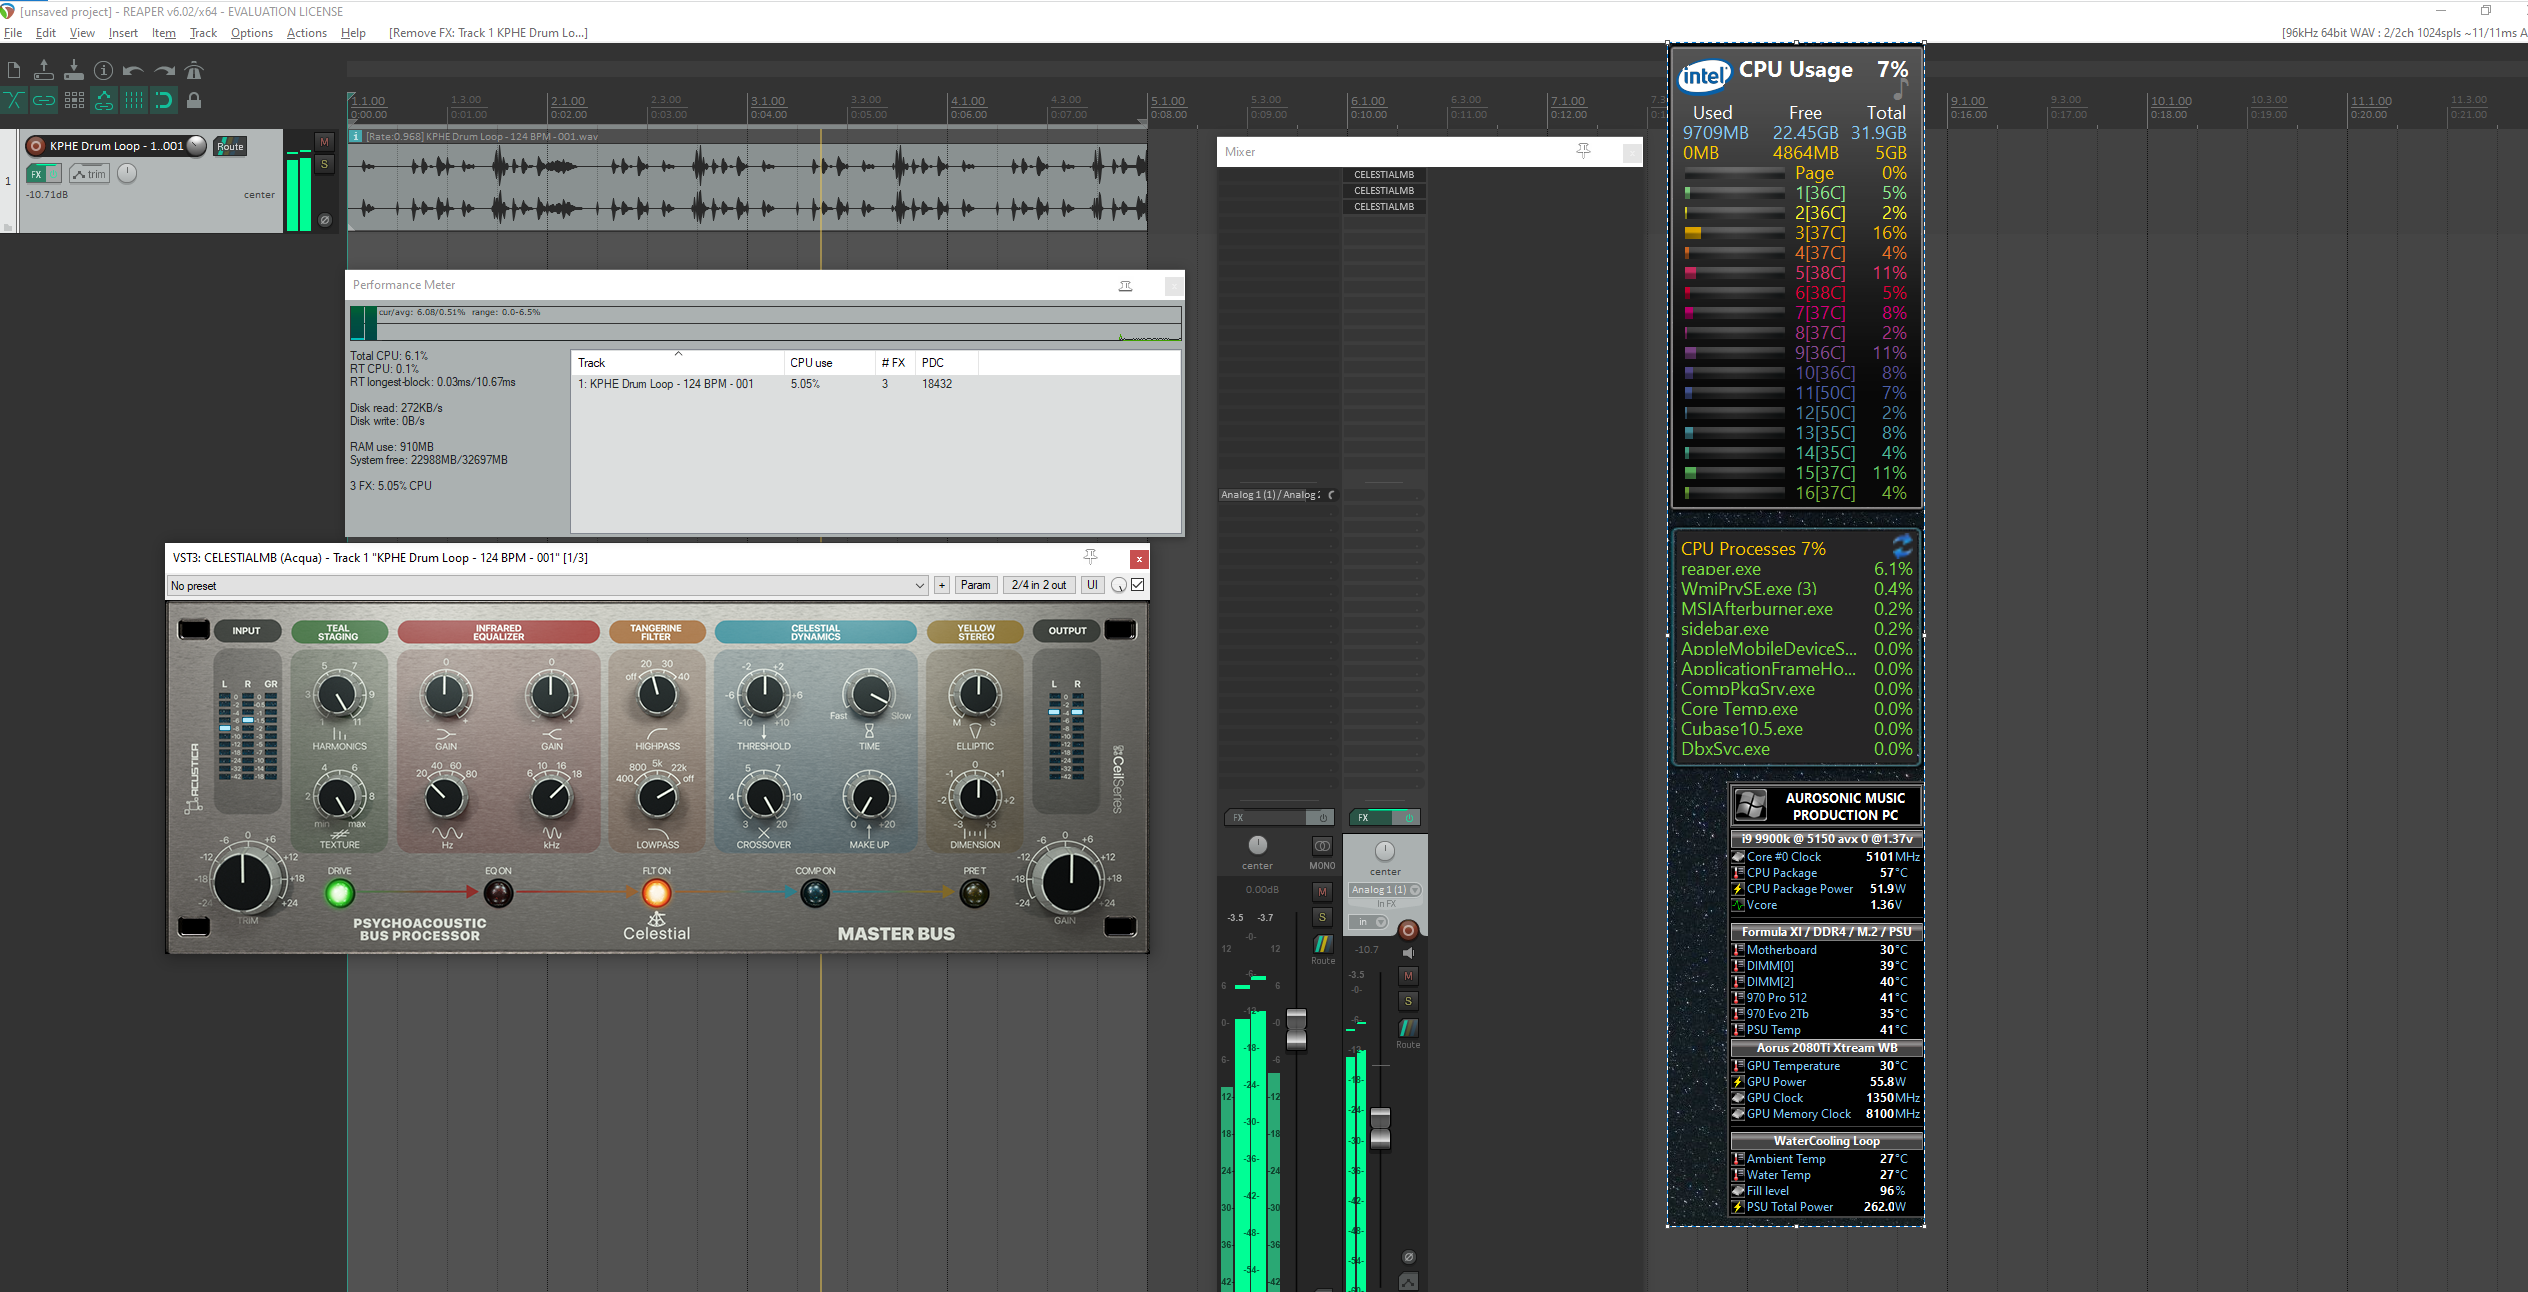Viewport: 2528px width, 1292px height.
Task: Click the Redo arrow in the toolbar
Action: (164, 70)
